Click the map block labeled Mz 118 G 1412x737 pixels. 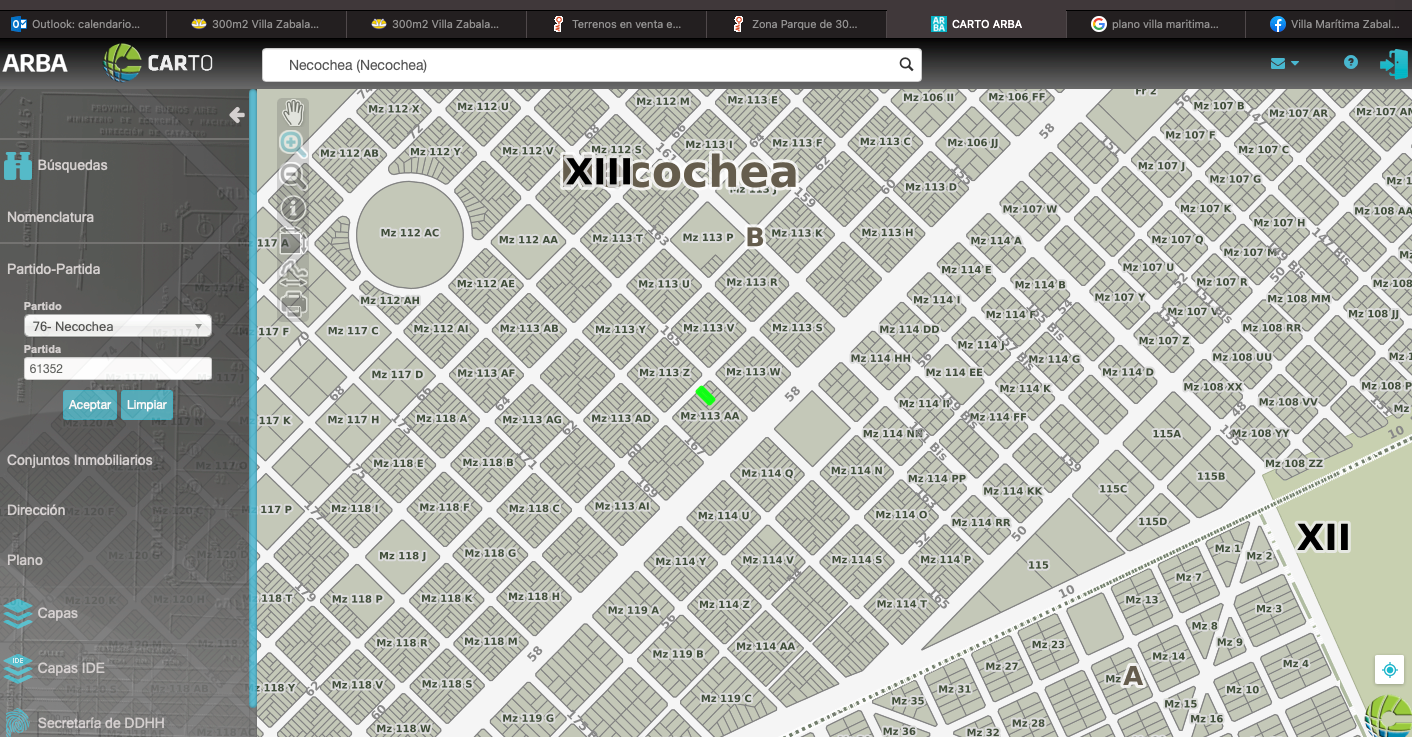click(492, 553)
